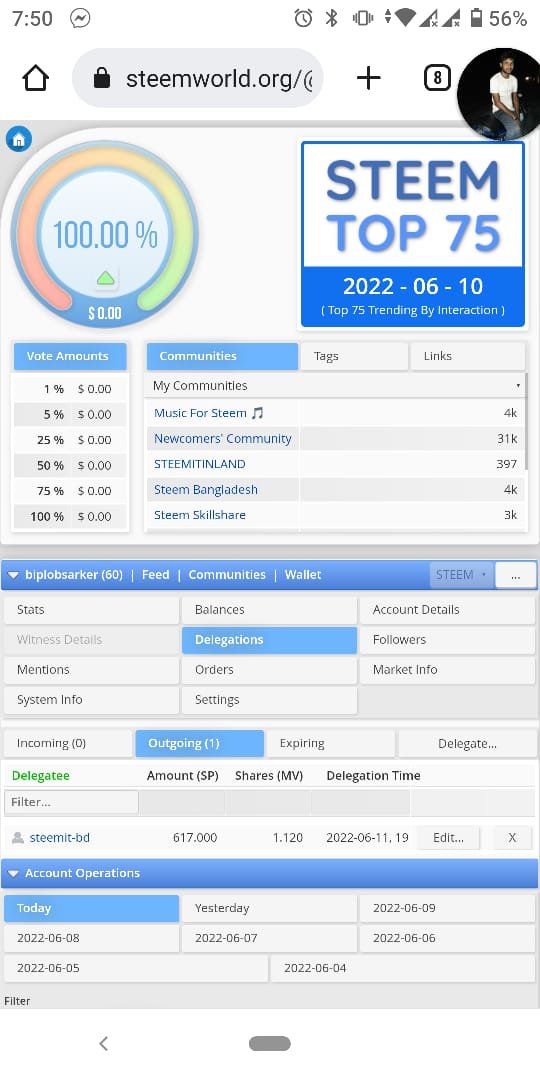Open the Communities link in account header
540x1080 pixels.
coord(227,574)
